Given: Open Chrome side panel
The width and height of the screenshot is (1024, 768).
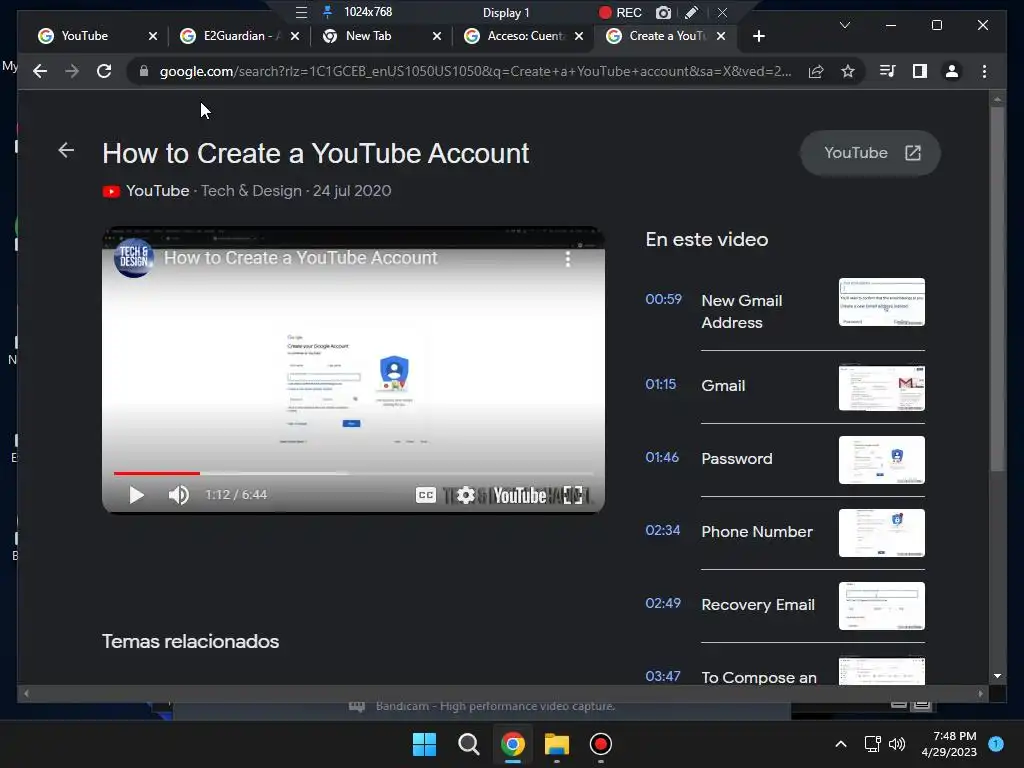Looking at the screenshot, I should (920, 71).
